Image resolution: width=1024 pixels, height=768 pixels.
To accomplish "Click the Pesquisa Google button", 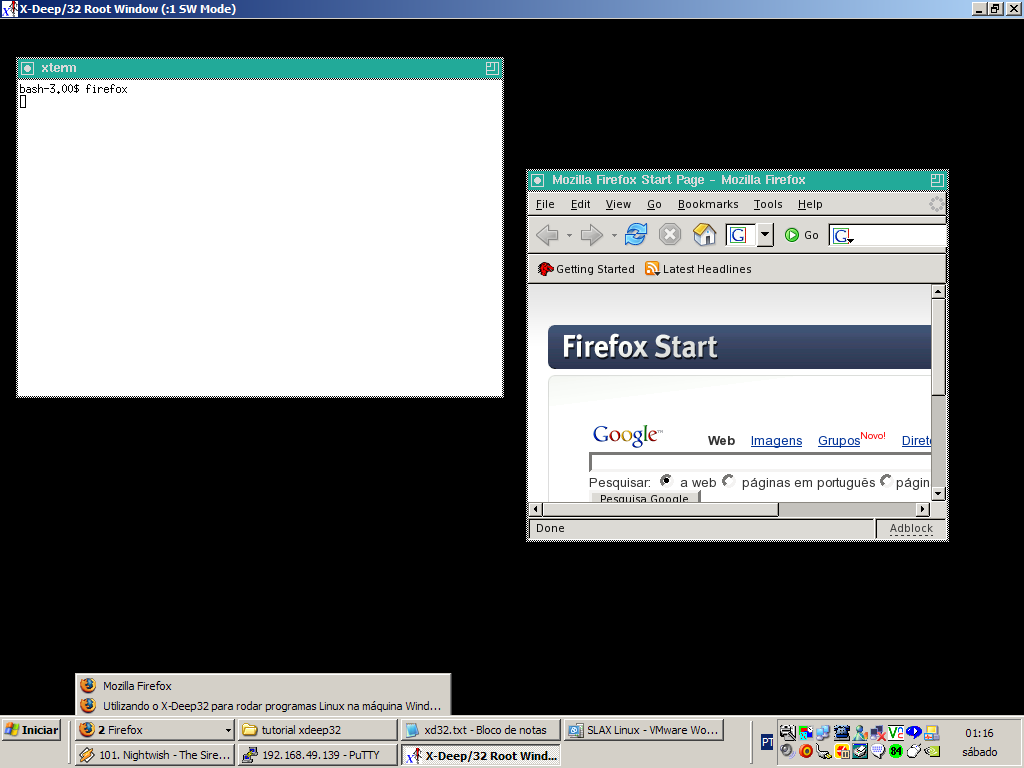I will [644, 497].
